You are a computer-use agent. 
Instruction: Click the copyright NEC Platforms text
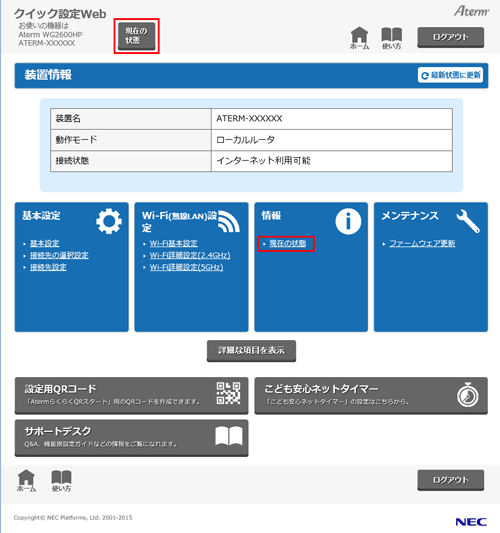pyautogui.click(x=73, y=518)
